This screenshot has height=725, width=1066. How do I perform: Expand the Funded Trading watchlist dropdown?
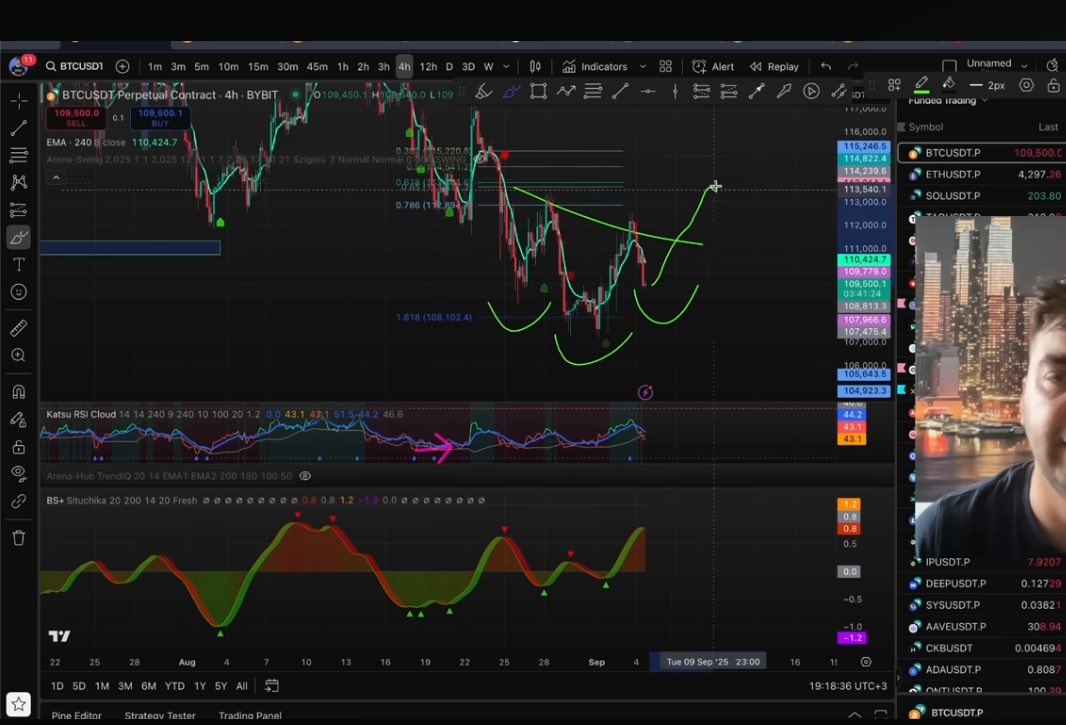(x=948, y=101)
